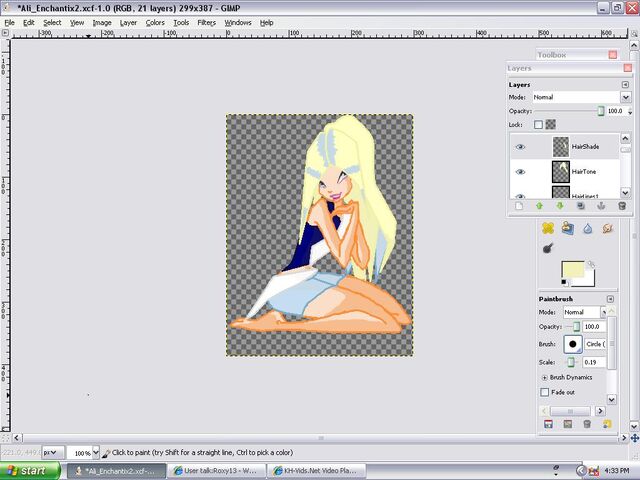Viewport: 640px width, 480px height.
Task: Save tool options preset
Action: click(x=548, y=424)
